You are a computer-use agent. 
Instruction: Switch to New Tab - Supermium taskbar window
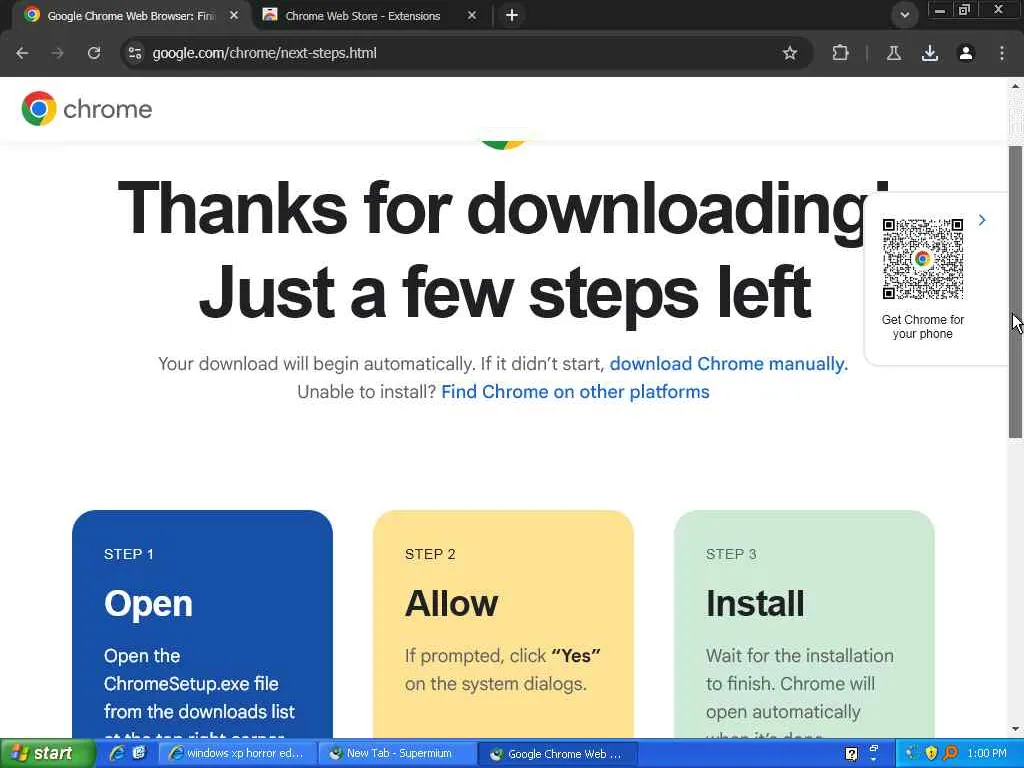tap(397, 754)
